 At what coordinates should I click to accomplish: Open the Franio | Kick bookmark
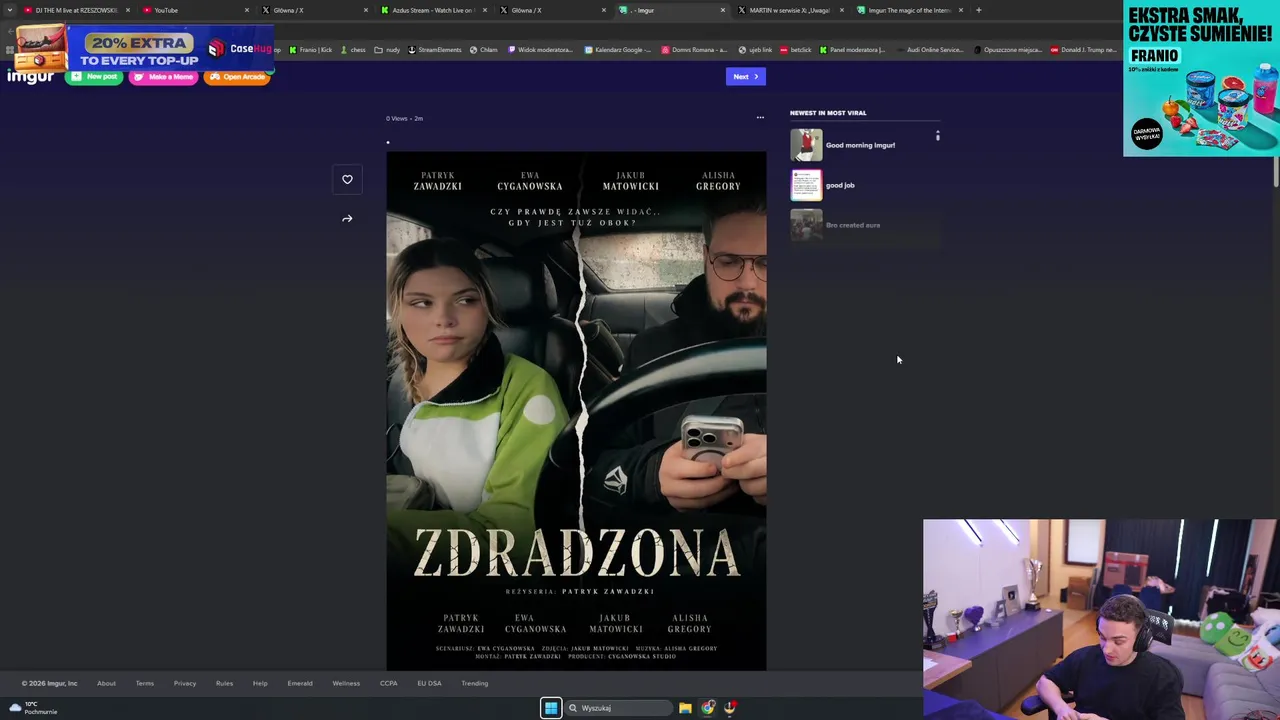coord(310,50)
